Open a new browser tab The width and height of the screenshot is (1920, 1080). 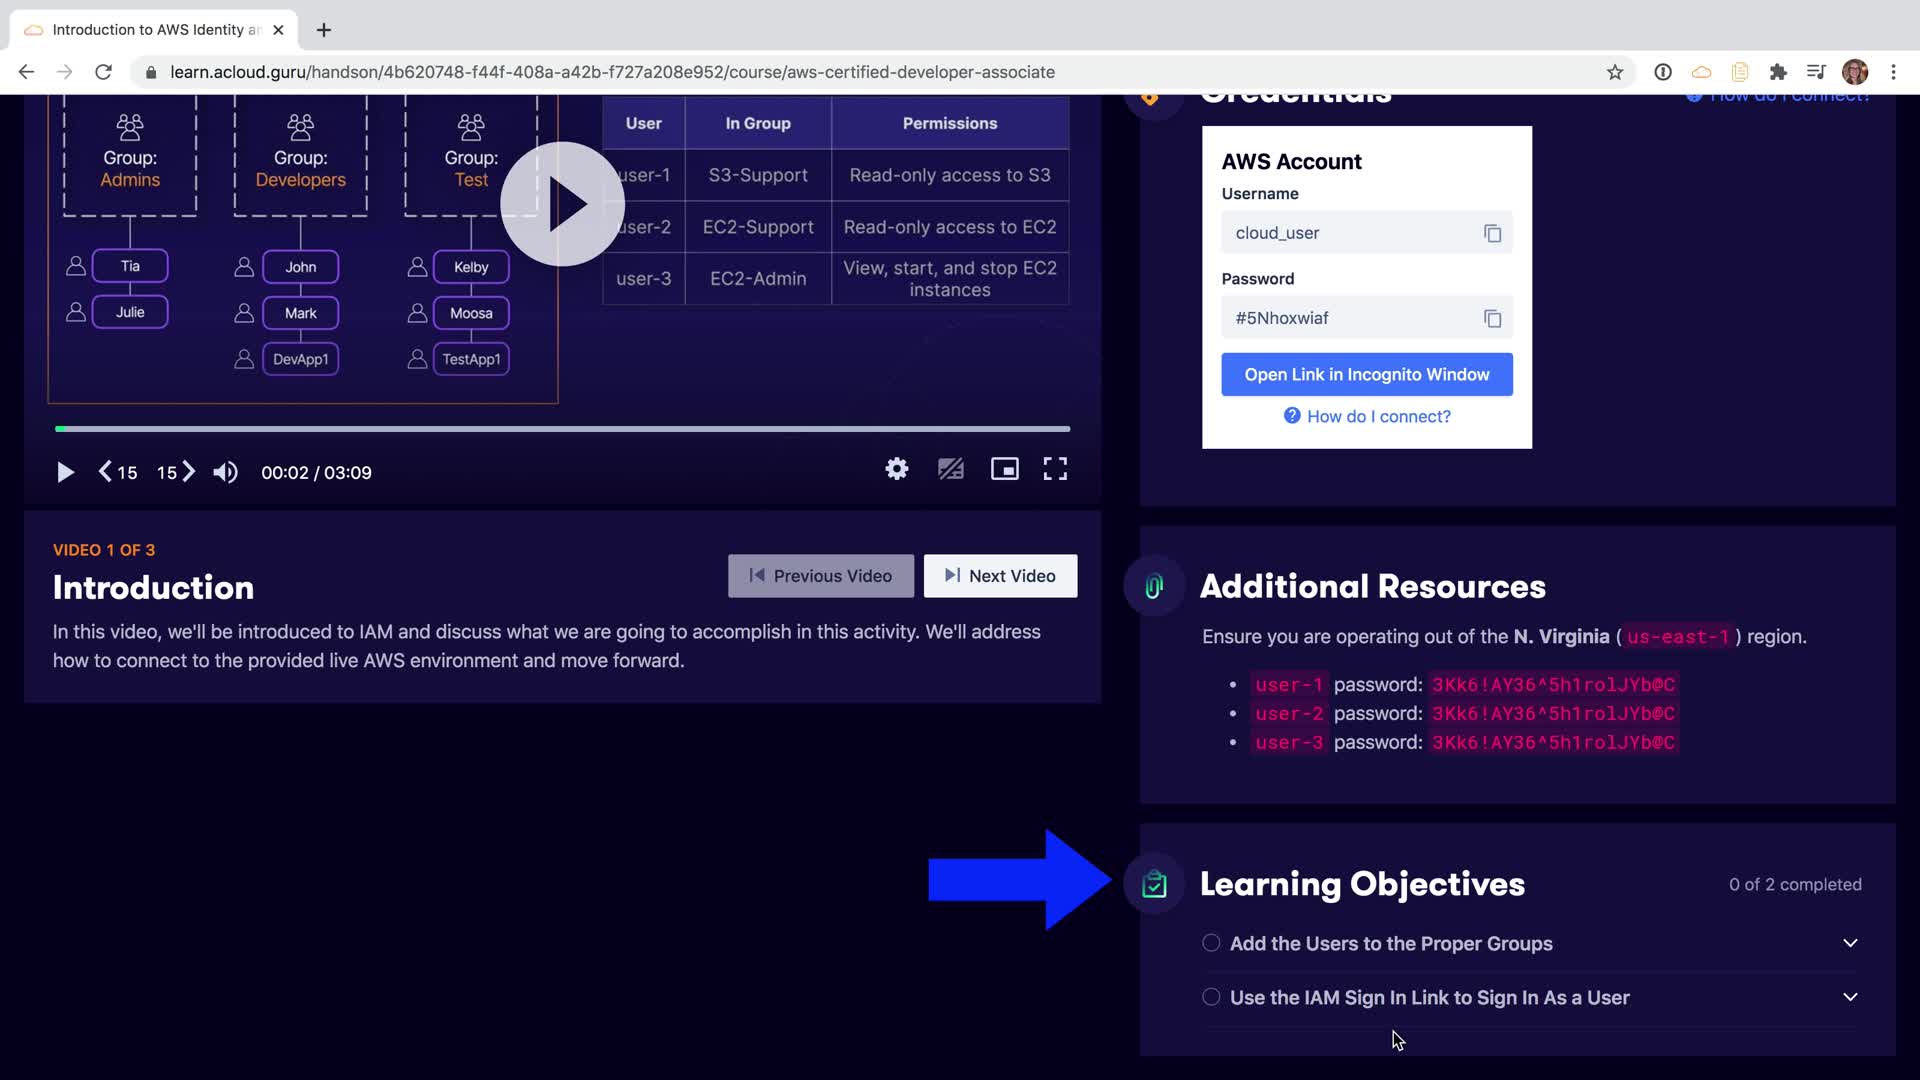pyautogui.click(x=324, y=30)
